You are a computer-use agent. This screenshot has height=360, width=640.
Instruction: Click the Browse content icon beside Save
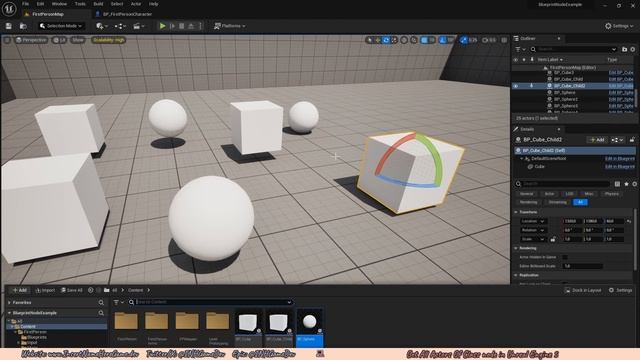[23, 26]
